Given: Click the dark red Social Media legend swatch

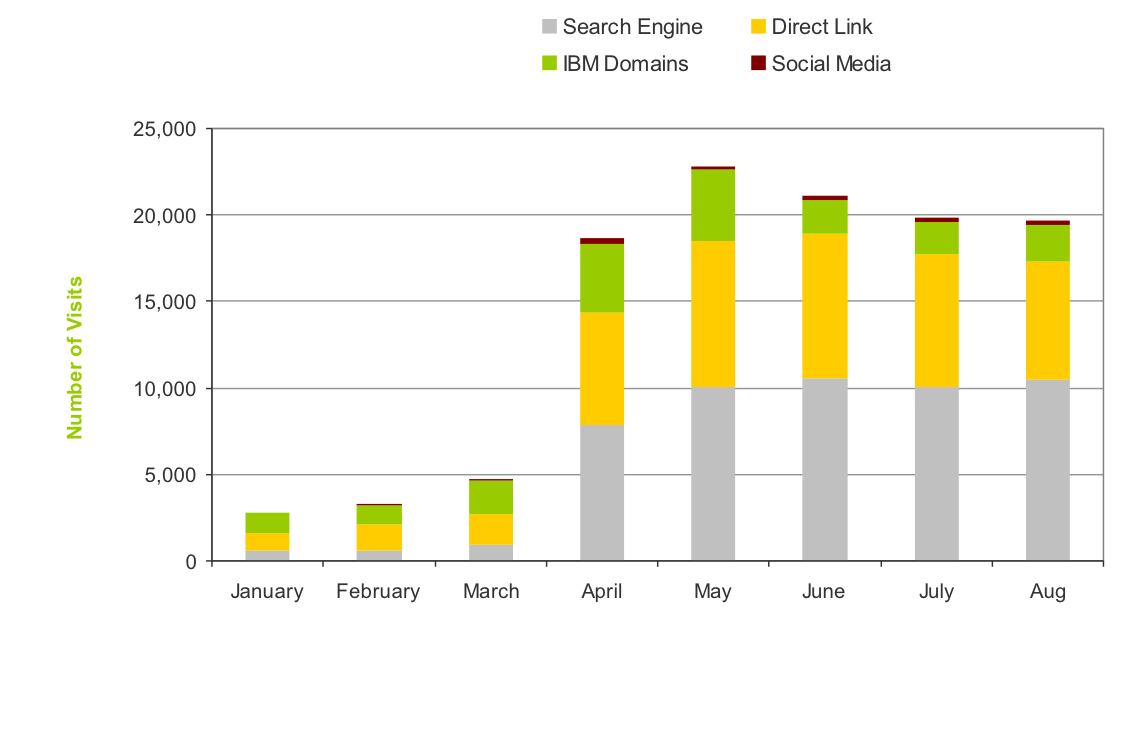Looking at the screenshot, I should click(x=758, y=64).
